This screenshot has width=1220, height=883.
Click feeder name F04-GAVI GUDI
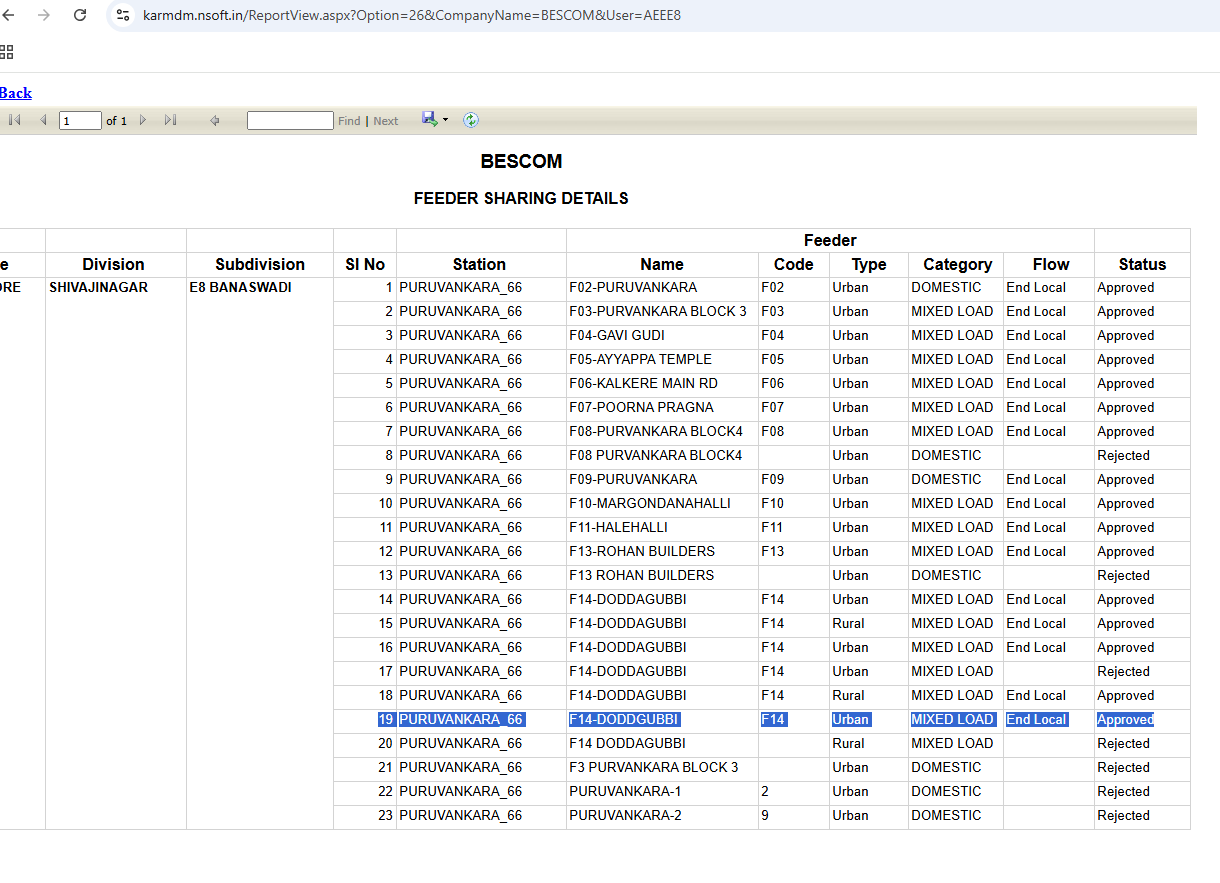pyautogui.click(x=617, y=336)
